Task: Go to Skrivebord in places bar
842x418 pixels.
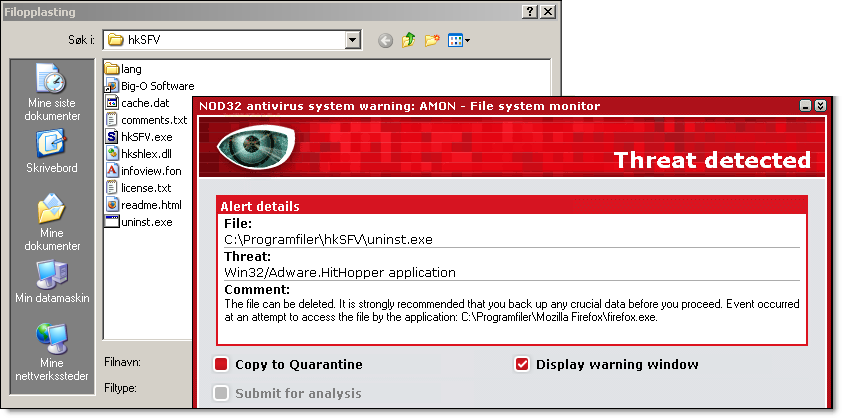Action: (52, 151)
